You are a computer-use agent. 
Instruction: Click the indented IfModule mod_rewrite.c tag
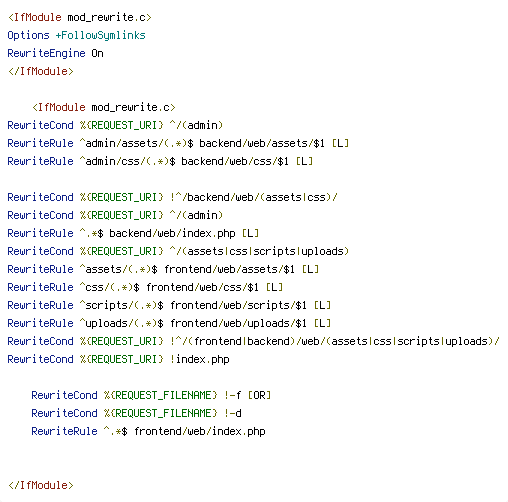click(x=104, y=107)
